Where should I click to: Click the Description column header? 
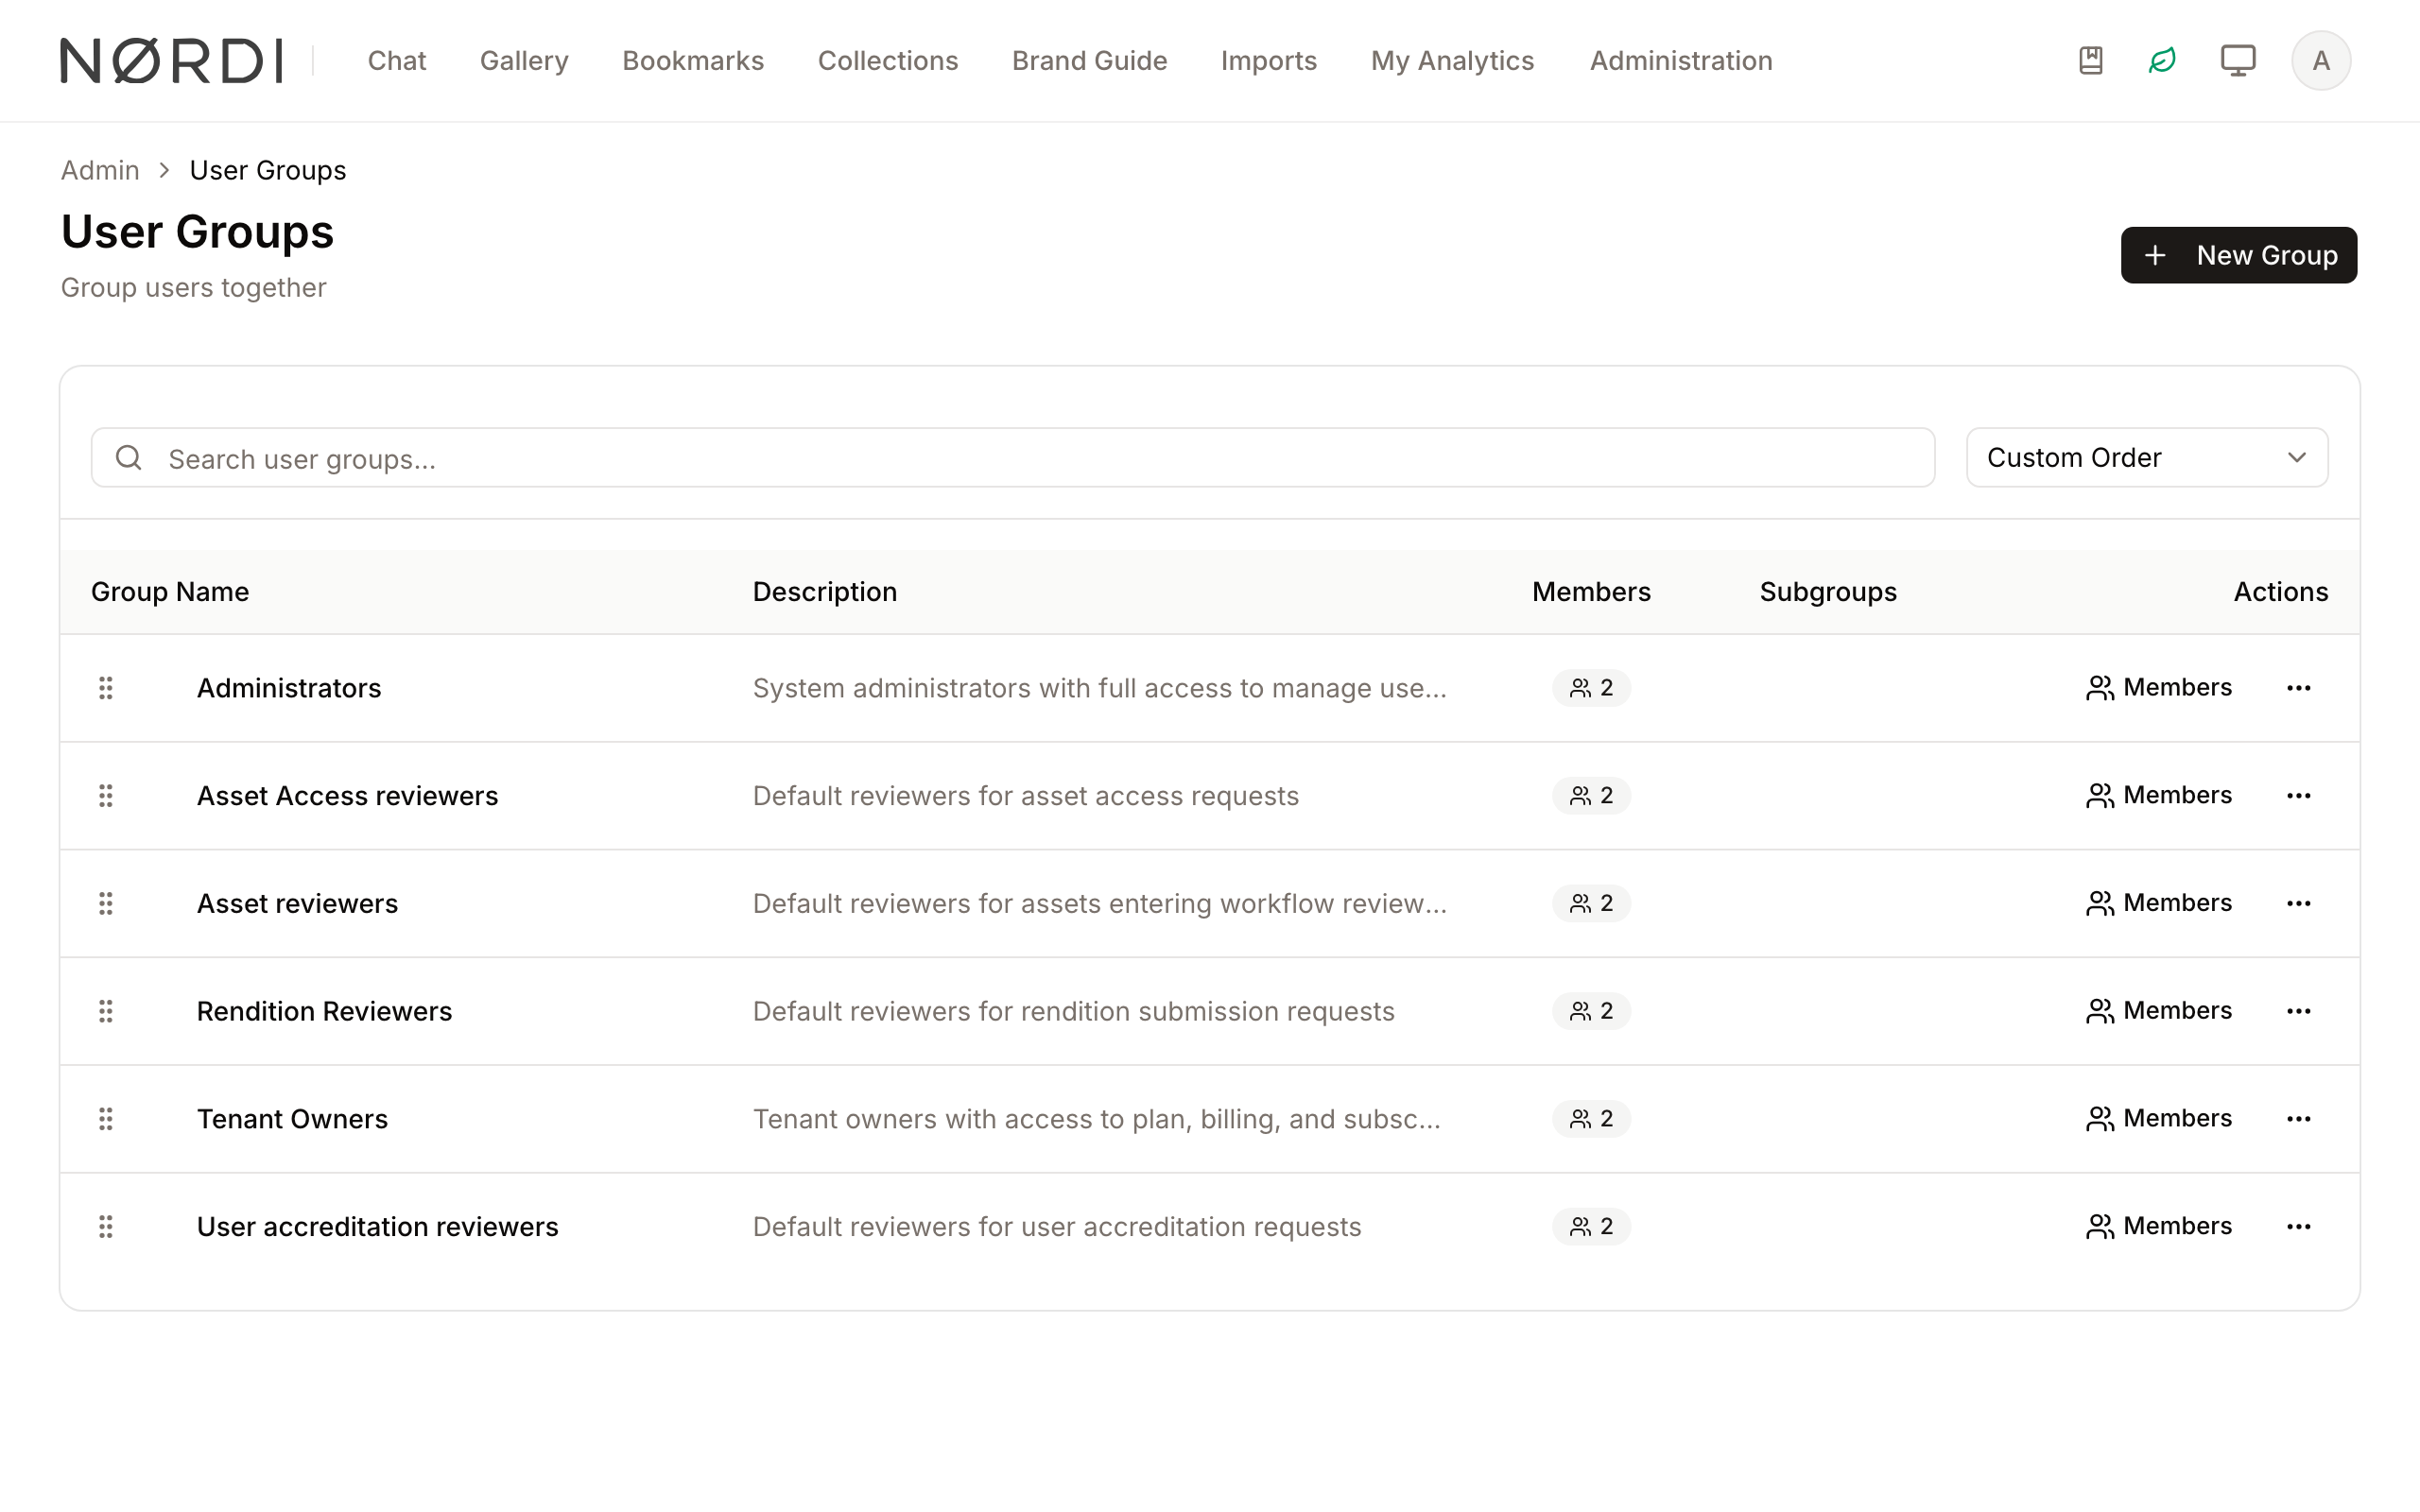(x=825, y=592)
